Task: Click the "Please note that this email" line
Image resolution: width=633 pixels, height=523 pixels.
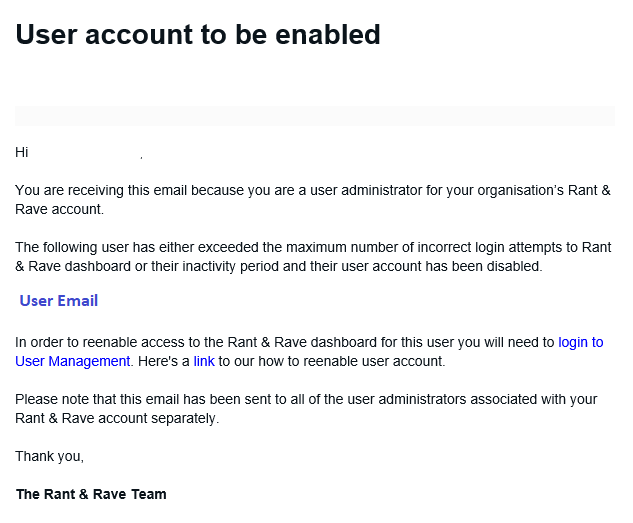Action: coord(306,399)
